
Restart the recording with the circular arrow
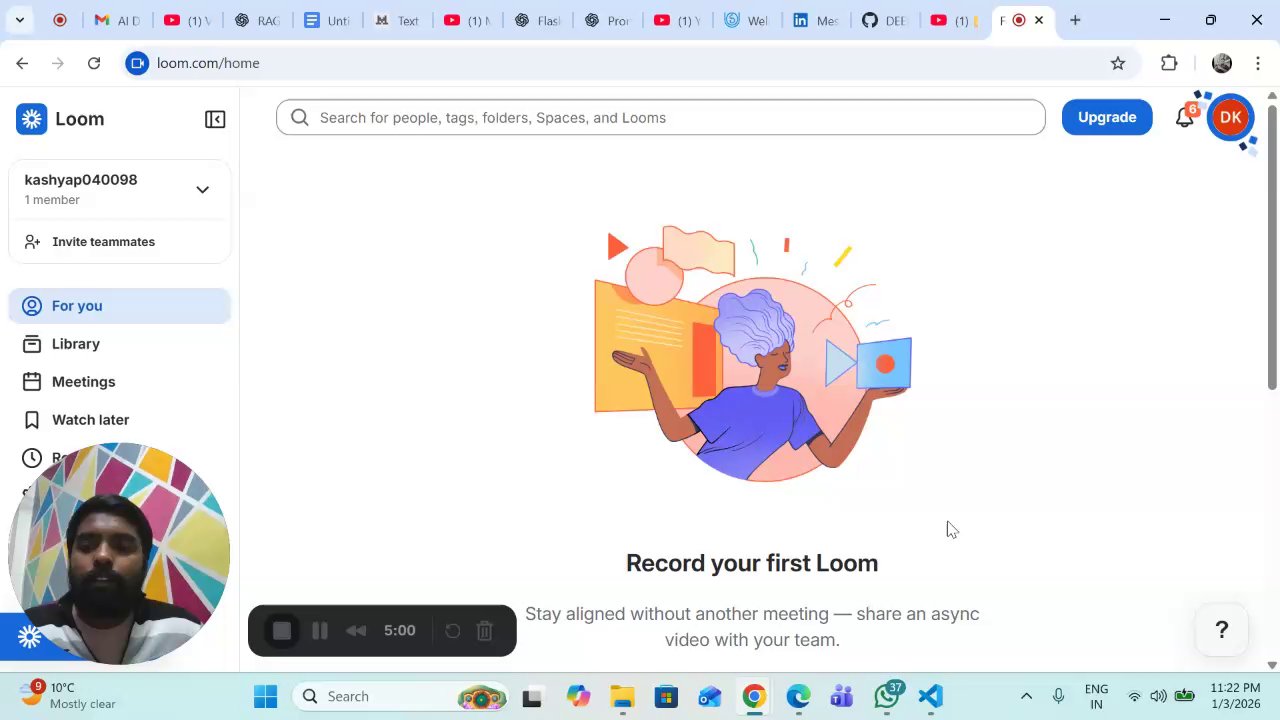(452, 631)
